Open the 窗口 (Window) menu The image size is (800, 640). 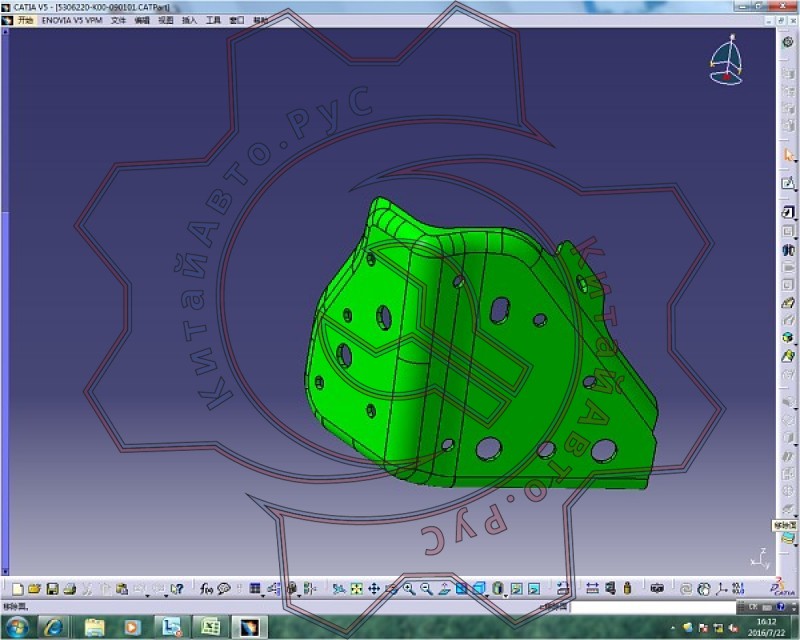pyautogui.click(x=237, y=20)
